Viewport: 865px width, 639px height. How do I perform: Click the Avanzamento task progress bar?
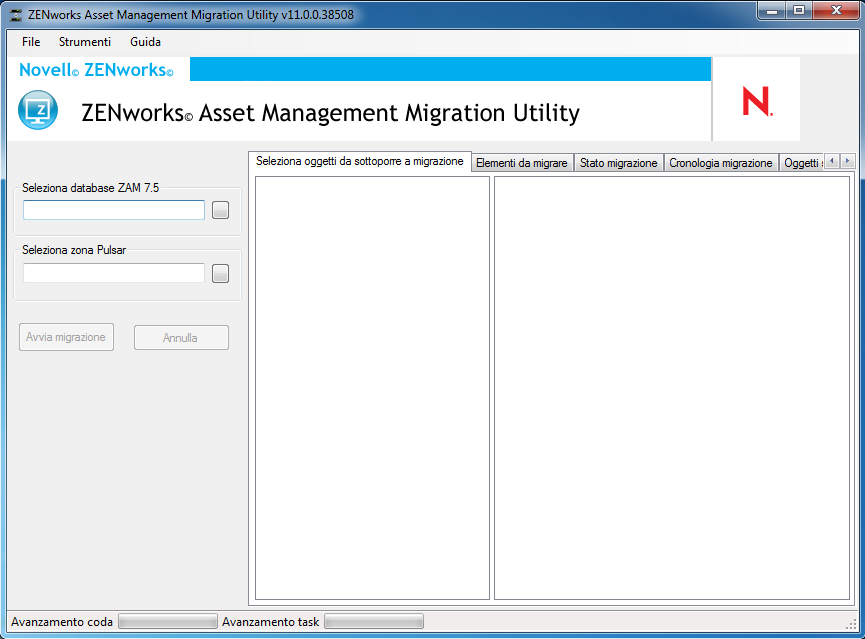tap(374, 622)
